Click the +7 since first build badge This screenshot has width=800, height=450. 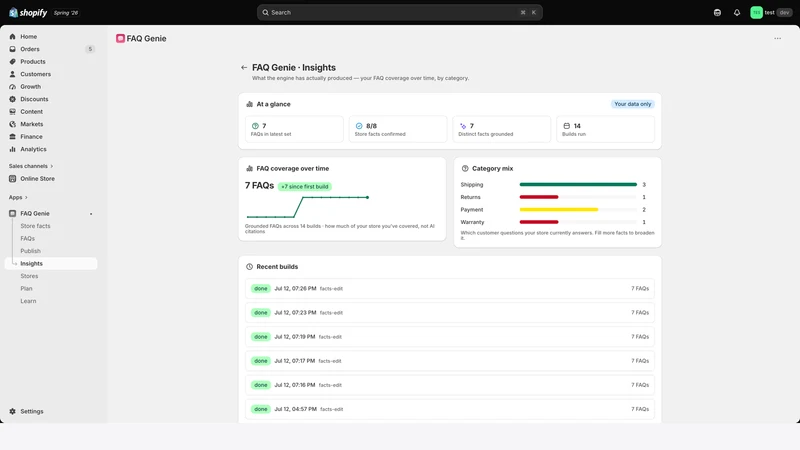pyautogui.click(x=305, y=187)
